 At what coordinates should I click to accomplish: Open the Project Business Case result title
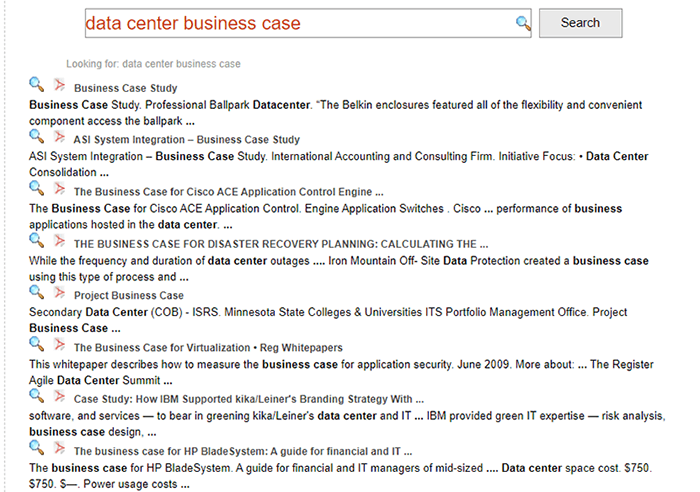point(128,296)
